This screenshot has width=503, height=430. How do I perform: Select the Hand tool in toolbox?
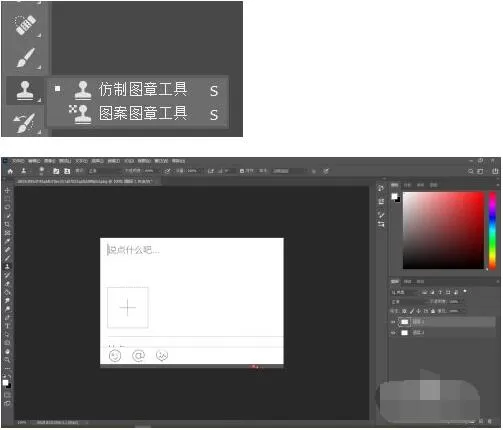(7, 351)
